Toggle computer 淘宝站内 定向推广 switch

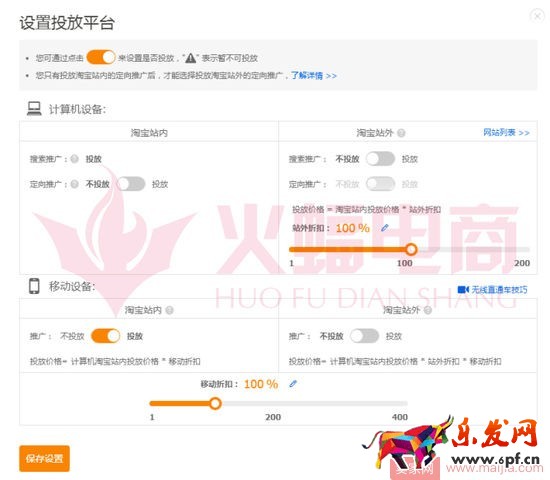131,184
